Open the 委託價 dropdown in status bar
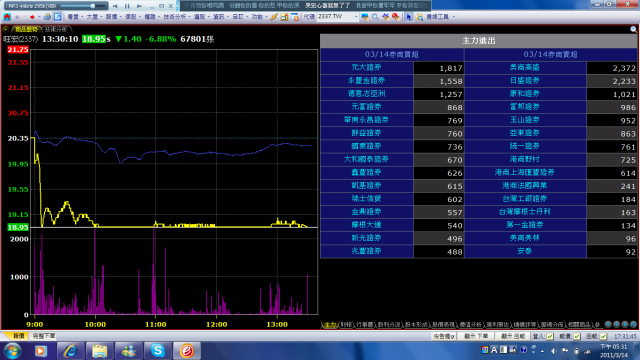This screenshot has width=640, height=360. tap(444, 336)
